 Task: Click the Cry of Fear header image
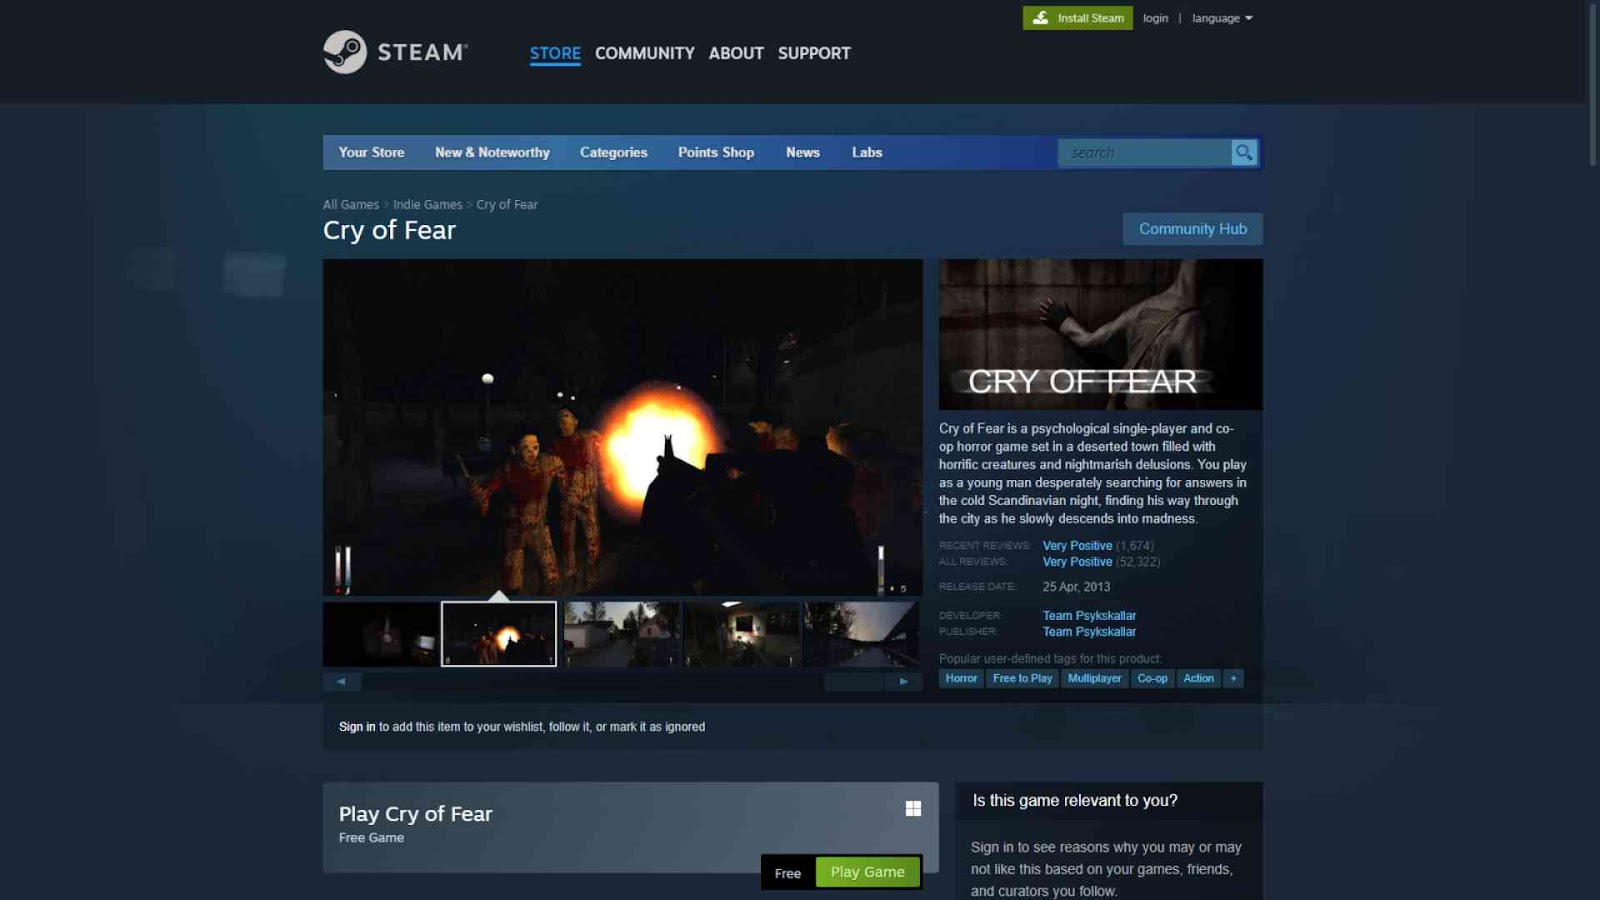(x=1101, y=335)
